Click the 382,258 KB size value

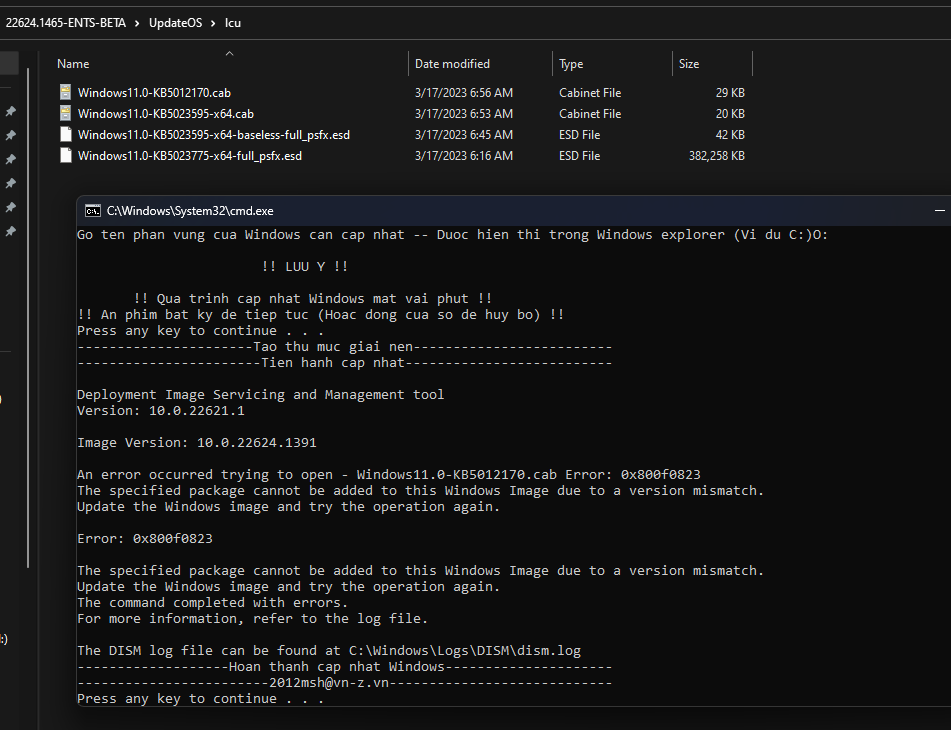pos(716,156)
